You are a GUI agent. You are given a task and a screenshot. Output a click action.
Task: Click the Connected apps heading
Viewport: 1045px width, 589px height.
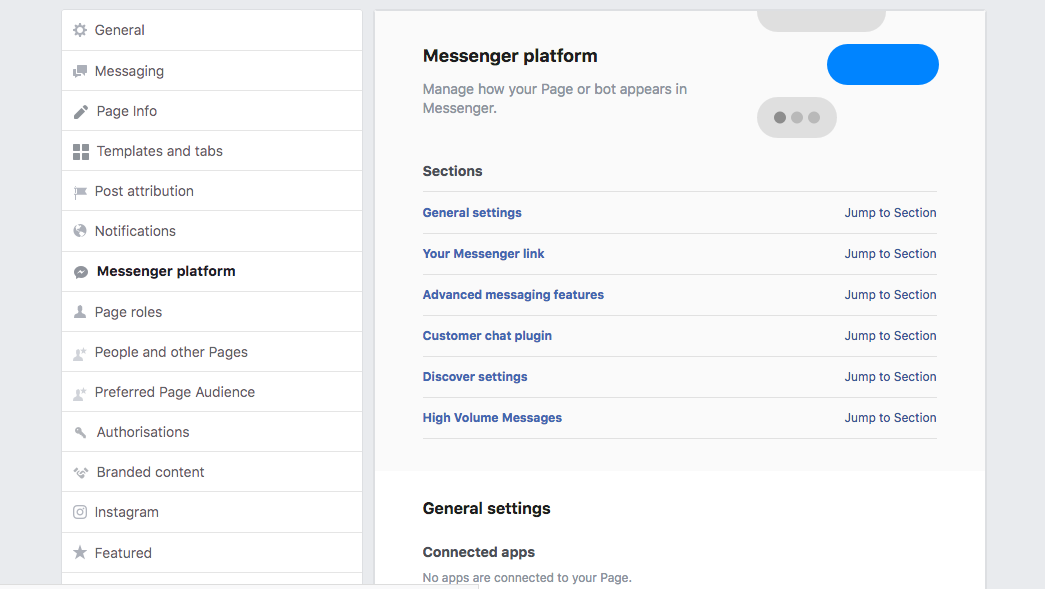click(x=479, y=552)
